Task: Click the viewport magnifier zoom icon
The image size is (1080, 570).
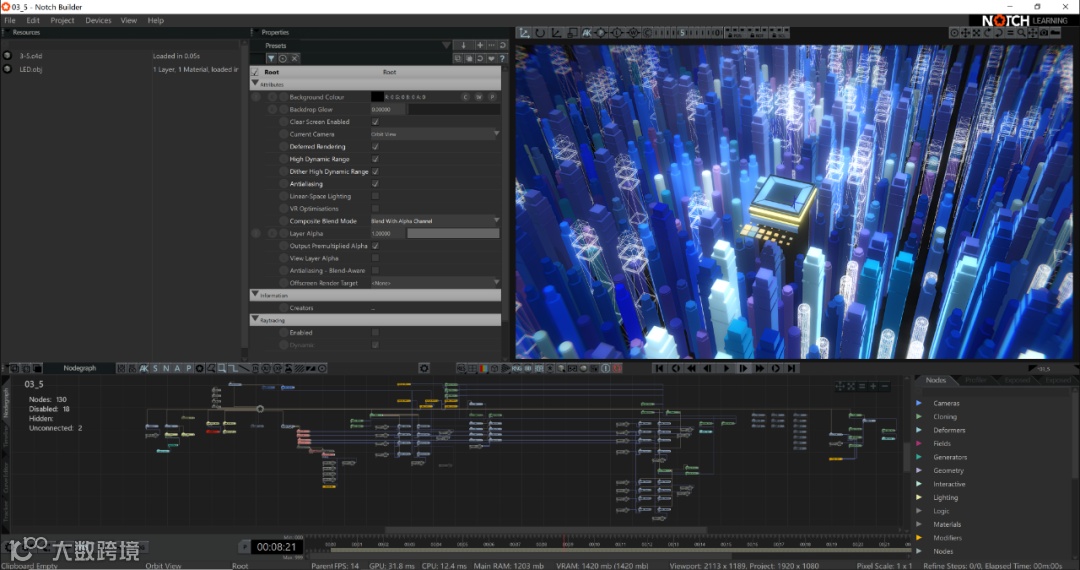Action: coord(1022,32)
